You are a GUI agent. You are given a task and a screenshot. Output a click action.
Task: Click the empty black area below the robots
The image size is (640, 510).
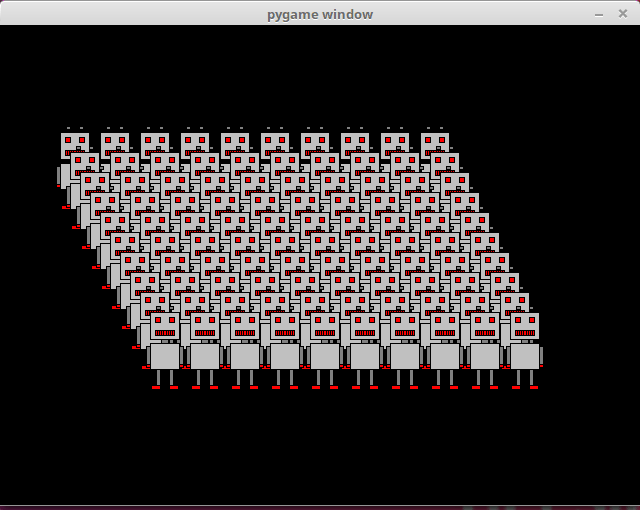click(x=320, y=450)
